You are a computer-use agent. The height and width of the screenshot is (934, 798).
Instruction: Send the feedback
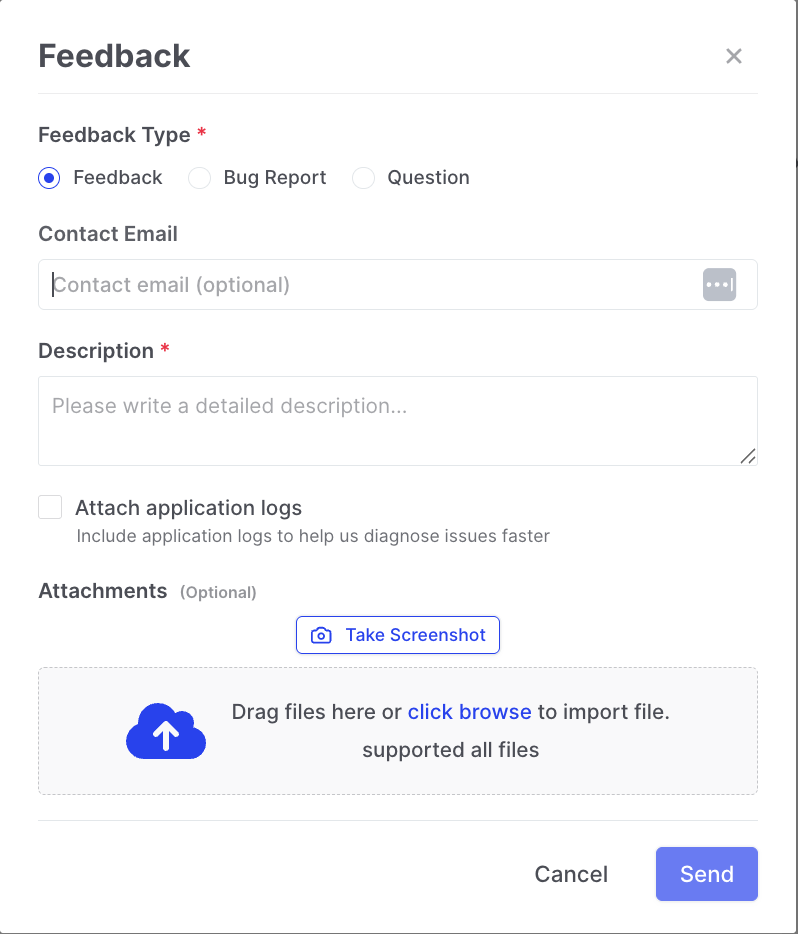706,874
